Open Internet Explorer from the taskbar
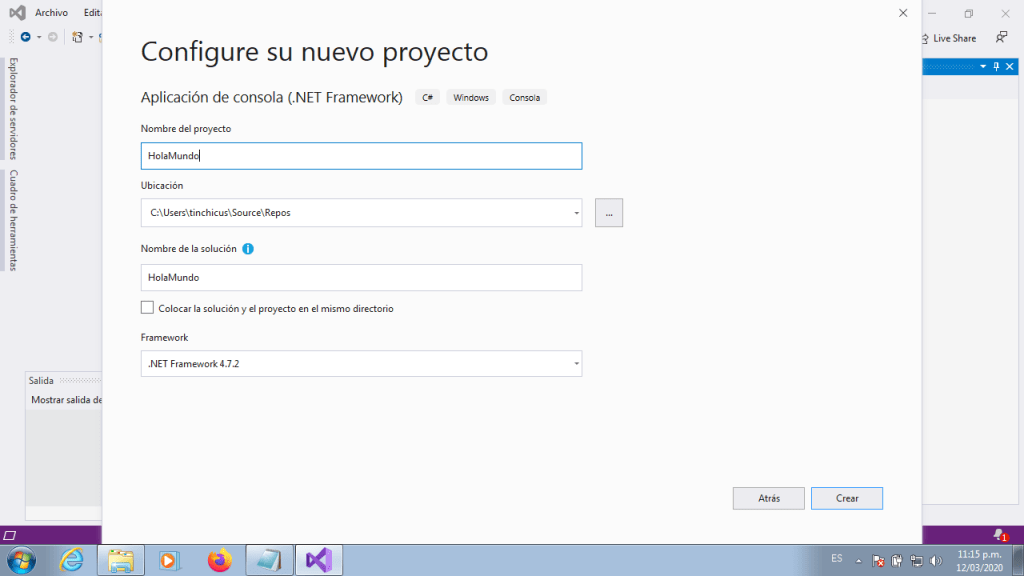The height and width of the screenshot is (576, 1024). click(x=72, y=560)
